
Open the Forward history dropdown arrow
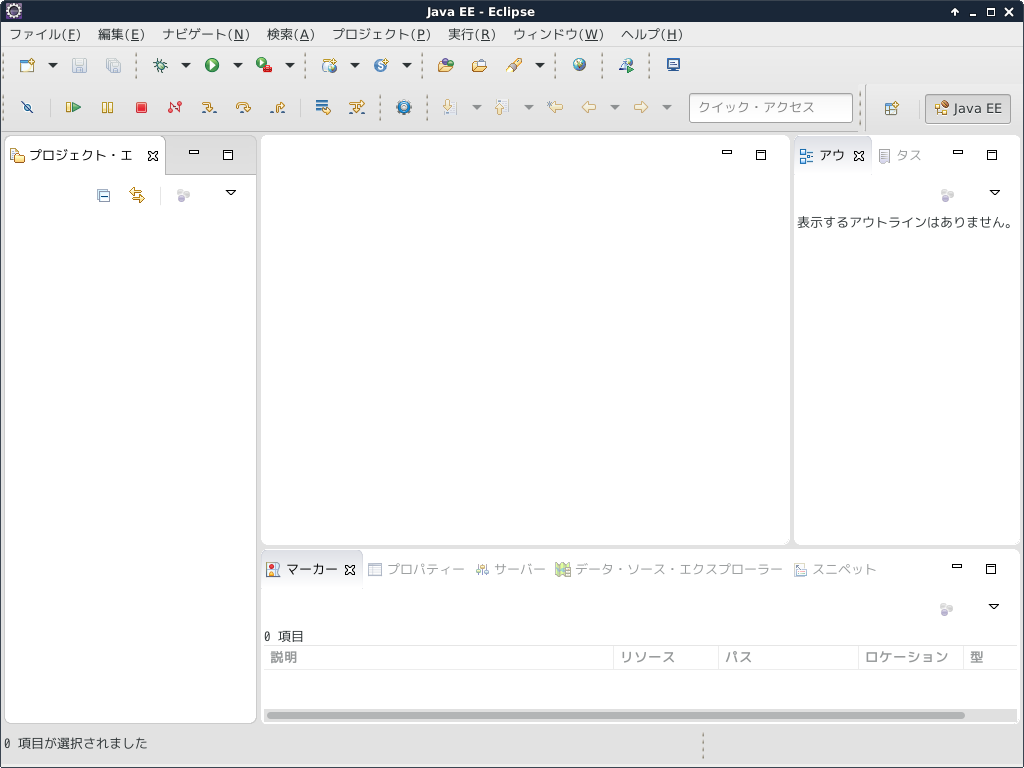pos(667,107)
